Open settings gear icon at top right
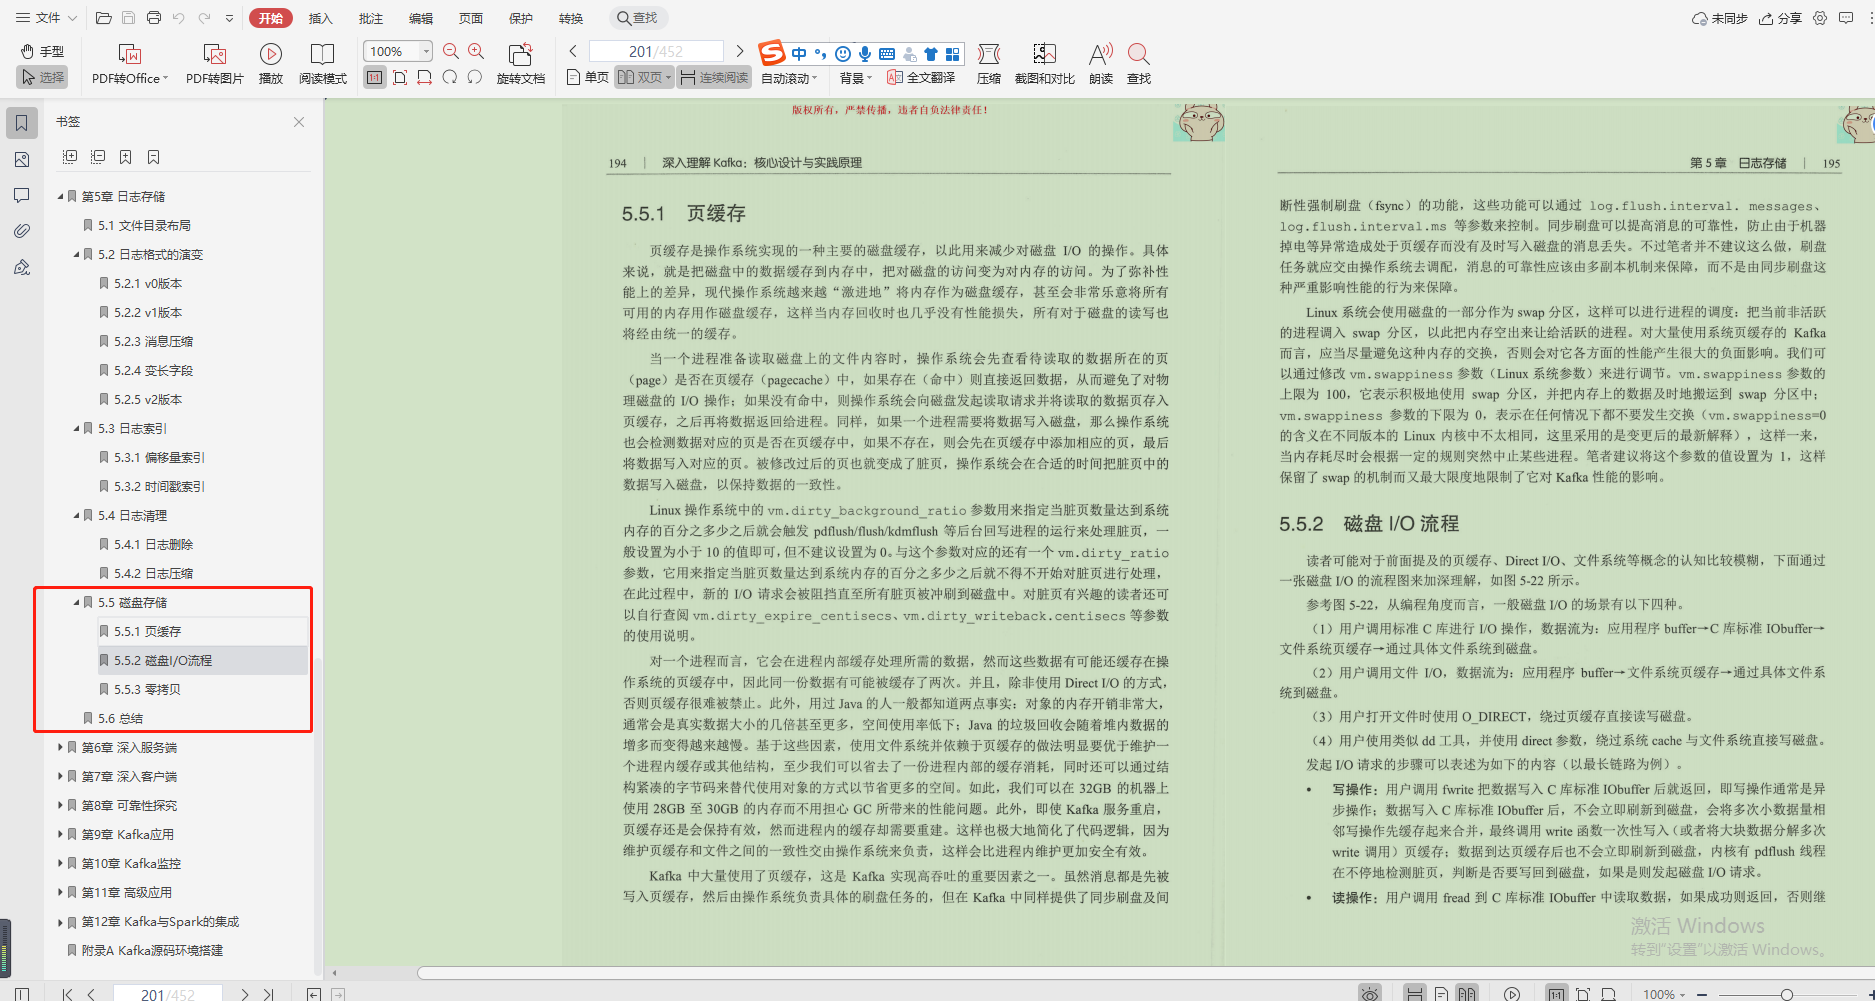1875x1001 pixels. 1820,18
